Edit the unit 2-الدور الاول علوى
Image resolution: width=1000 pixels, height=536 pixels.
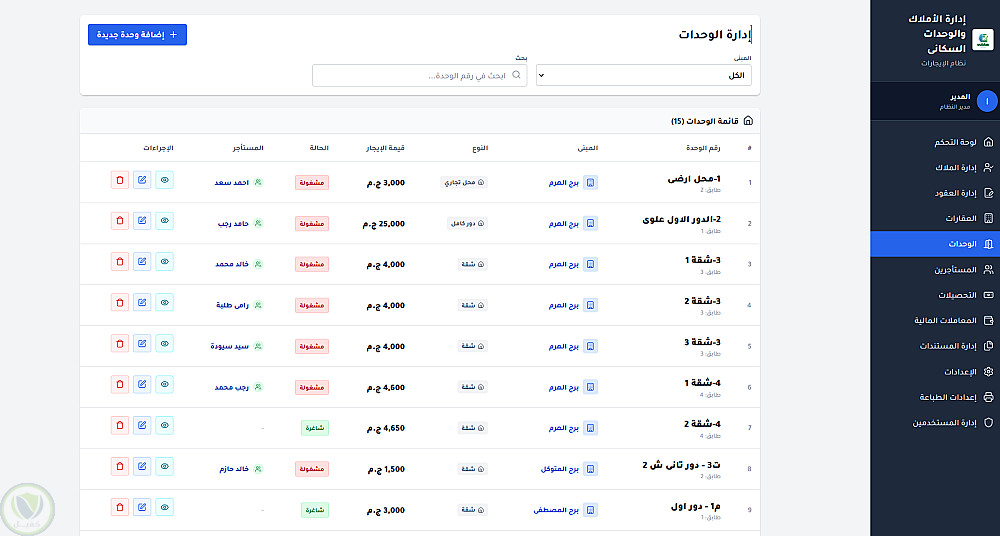point(142,222)
